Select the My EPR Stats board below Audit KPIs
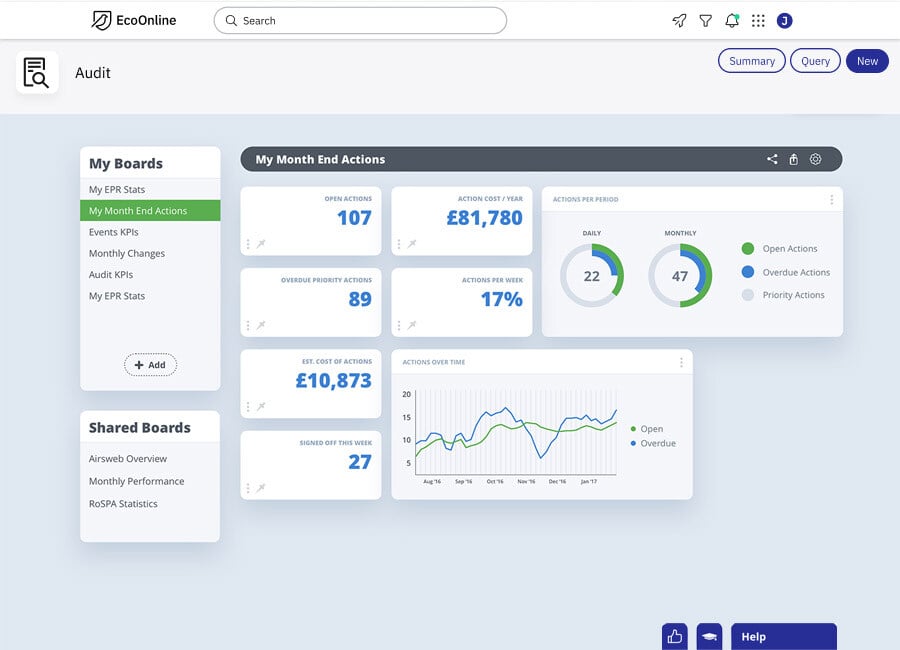900x650 pixels. click(150, 296)
